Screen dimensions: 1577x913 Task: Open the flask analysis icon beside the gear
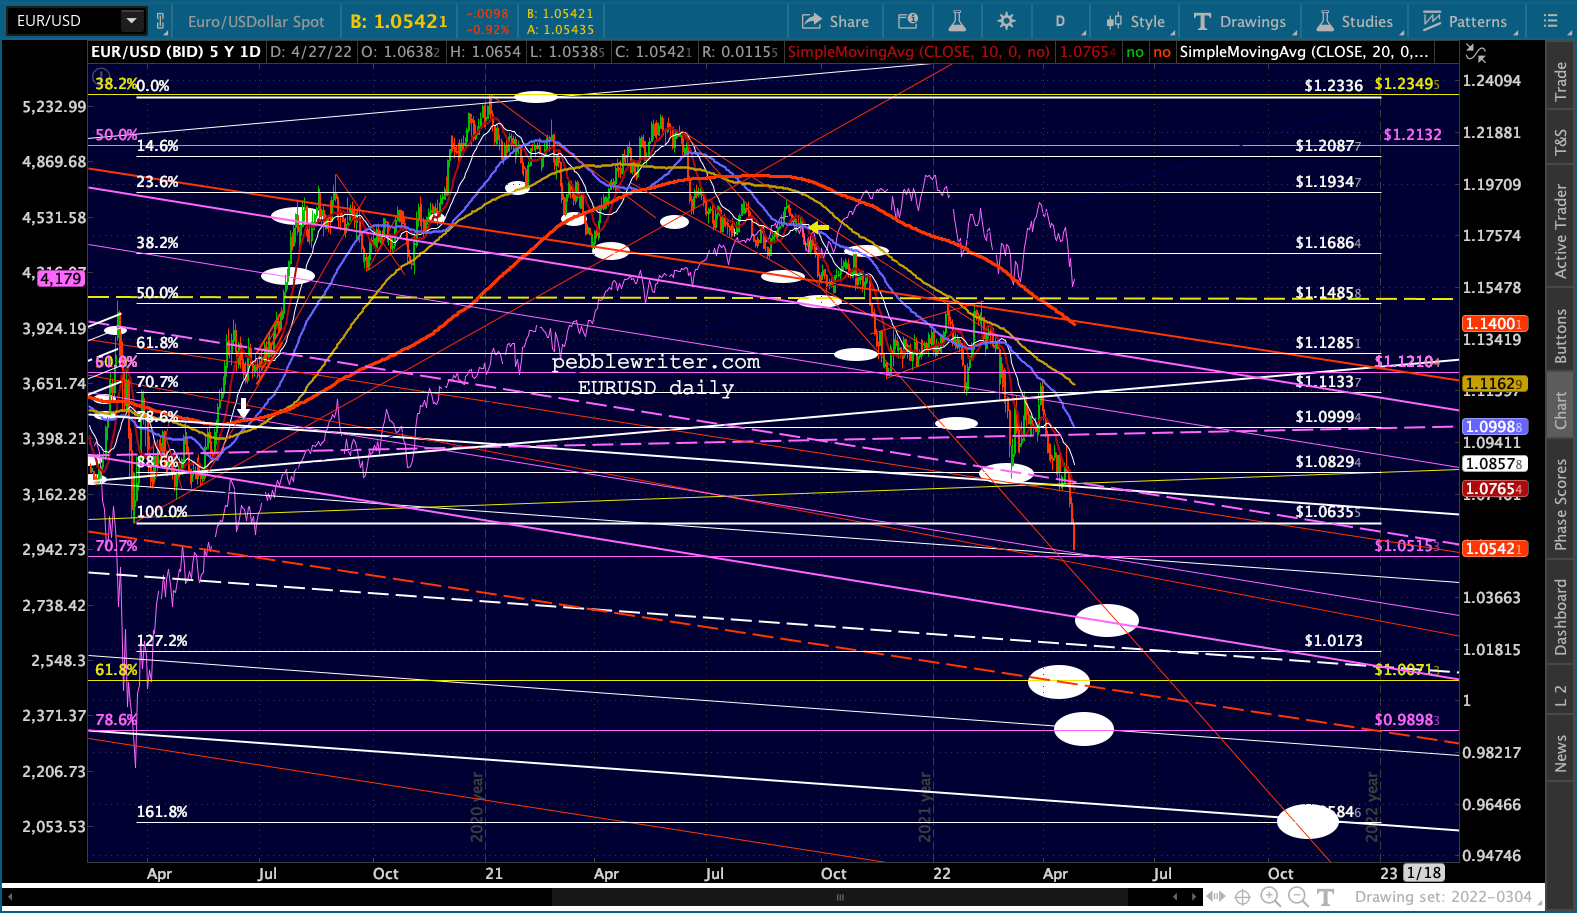957,21
